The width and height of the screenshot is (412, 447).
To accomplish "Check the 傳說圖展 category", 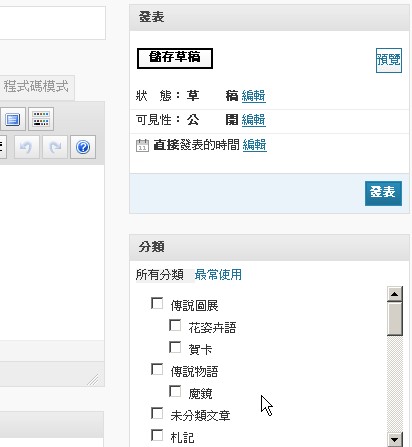I will pos(157,303).
